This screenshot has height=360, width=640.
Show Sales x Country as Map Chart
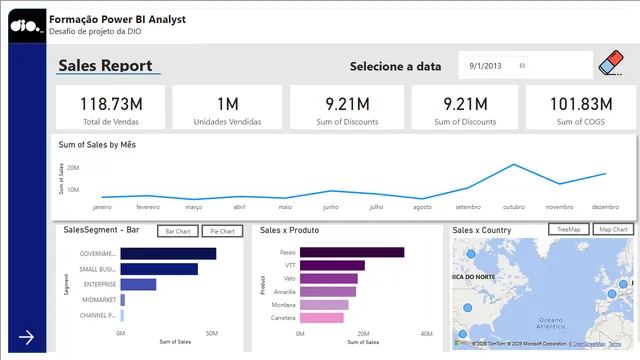613,229
